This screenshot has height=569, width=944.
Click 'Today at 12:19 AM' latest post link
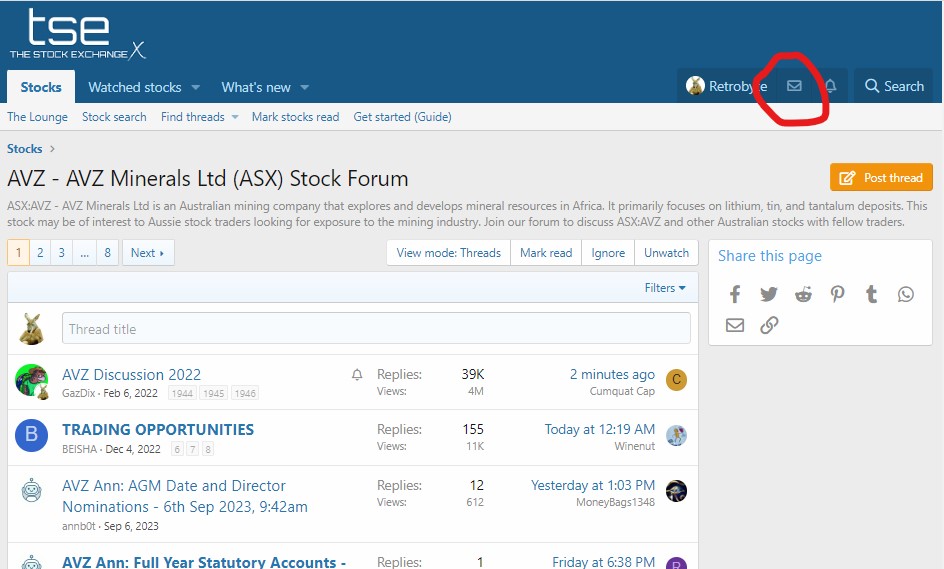pos(600,429)
